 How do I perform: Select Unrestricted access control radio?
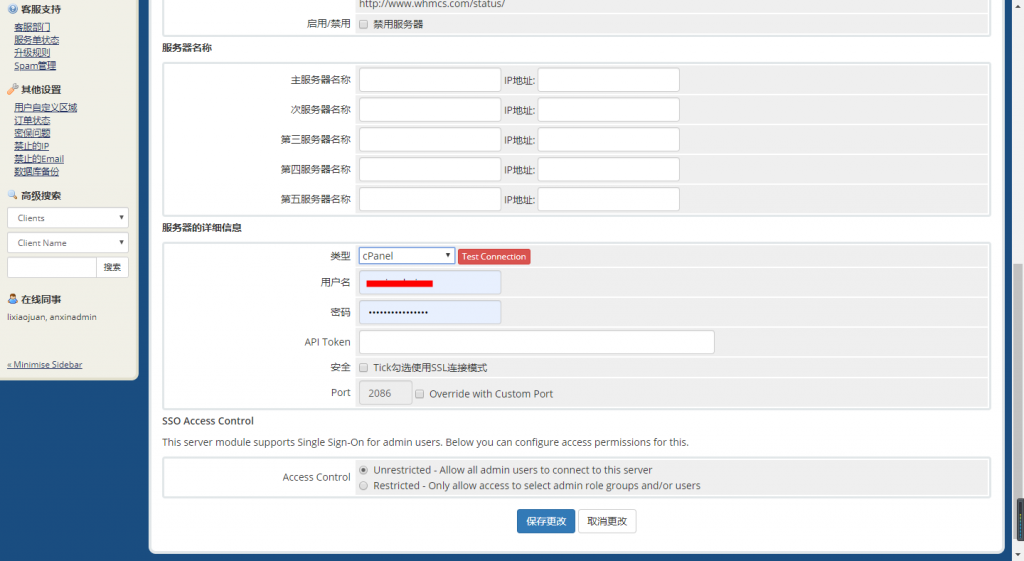(363, 470)
